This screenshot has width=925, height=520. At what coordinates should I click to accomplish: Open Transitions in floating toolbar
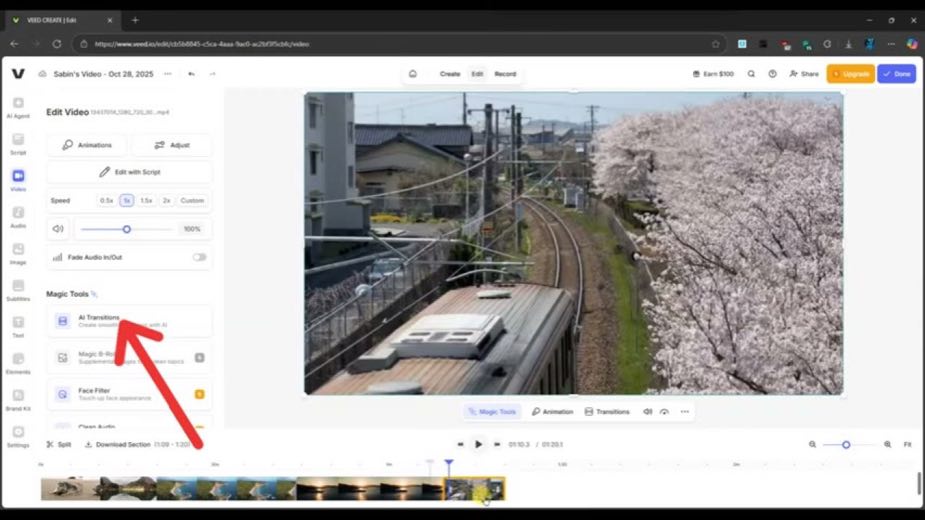tap(607, 411)
